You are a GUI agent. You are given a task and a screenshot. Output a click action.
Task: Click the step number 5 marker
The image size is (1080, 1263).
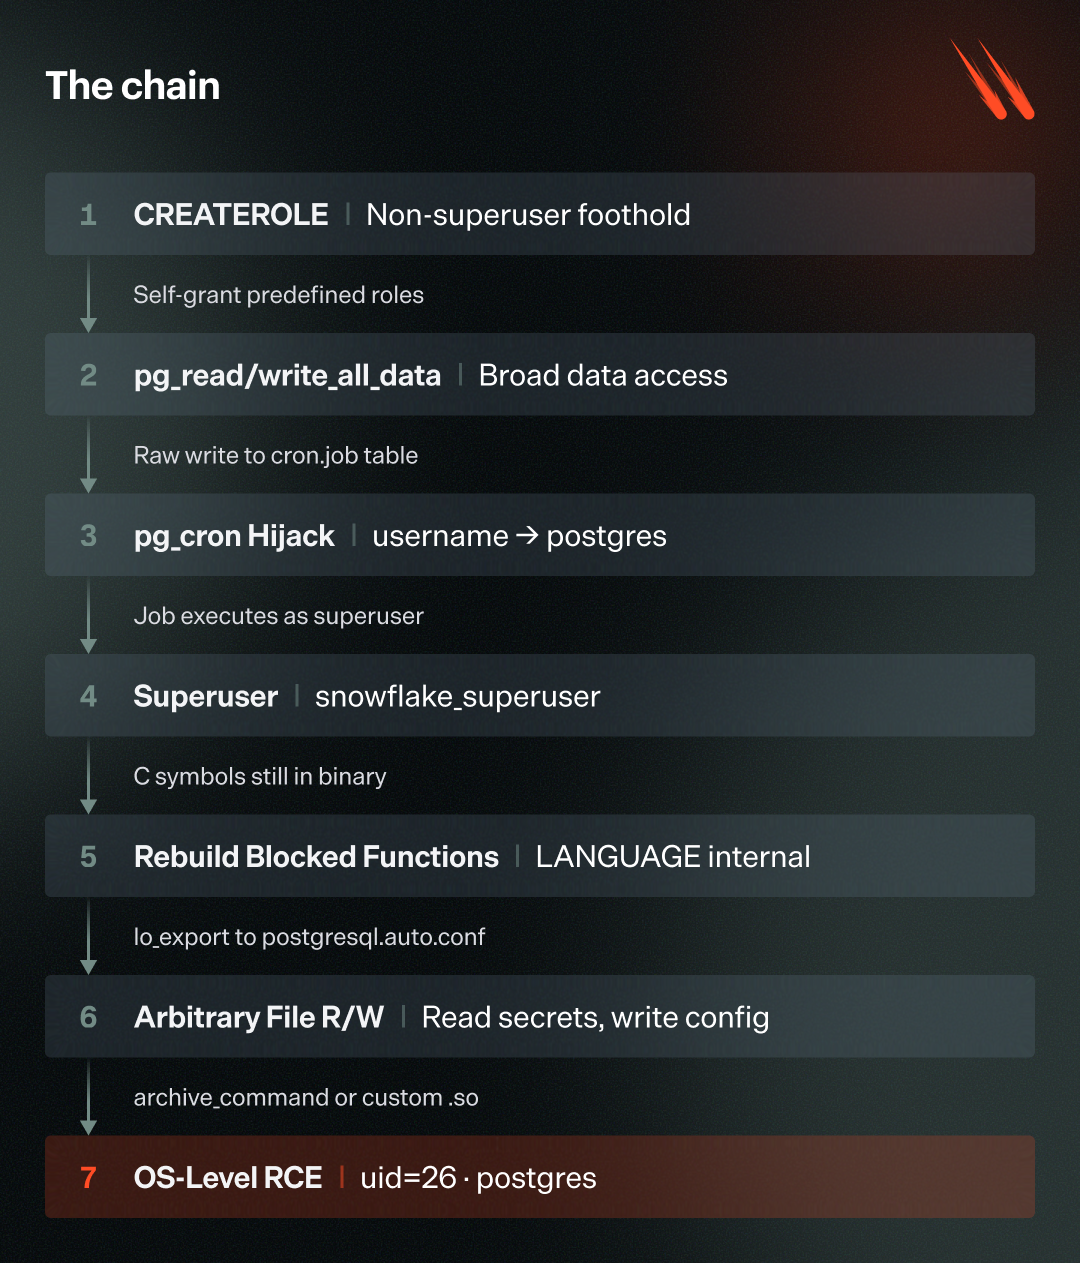88,857
